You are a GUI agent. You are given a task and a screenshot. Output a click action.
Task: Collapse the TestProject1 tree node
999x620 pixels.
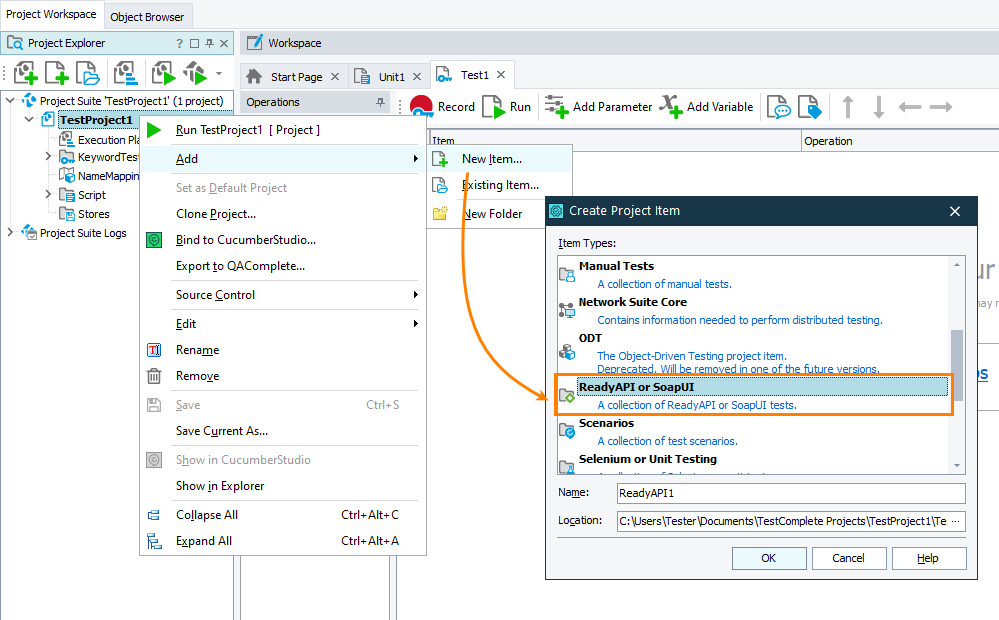[x=28, y=119]
